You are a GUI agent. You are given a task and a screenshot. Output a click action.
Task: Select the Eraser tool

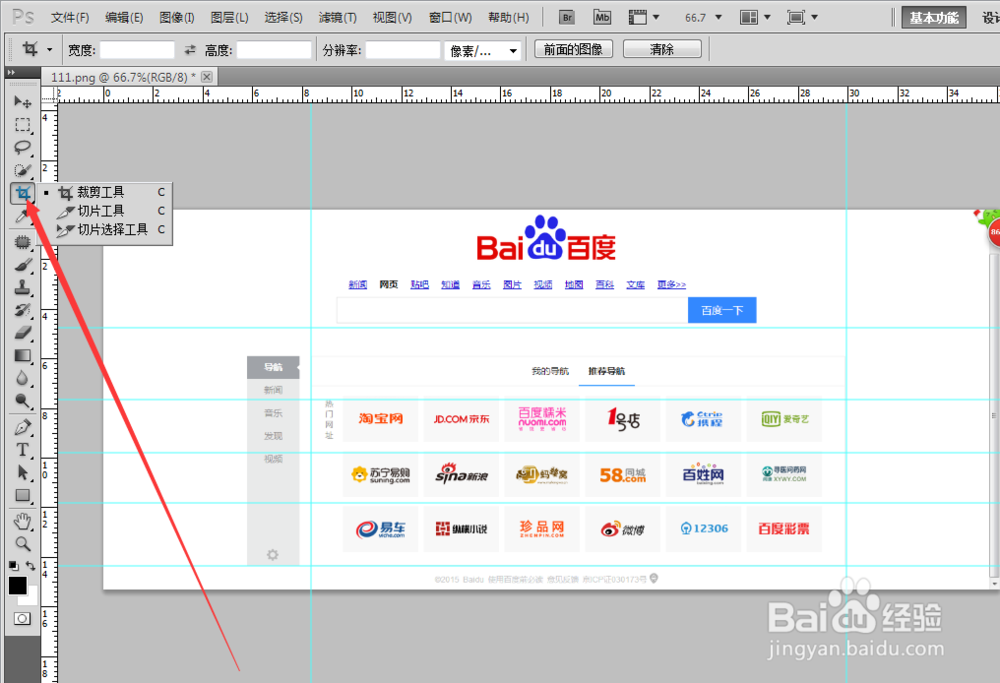22,333
